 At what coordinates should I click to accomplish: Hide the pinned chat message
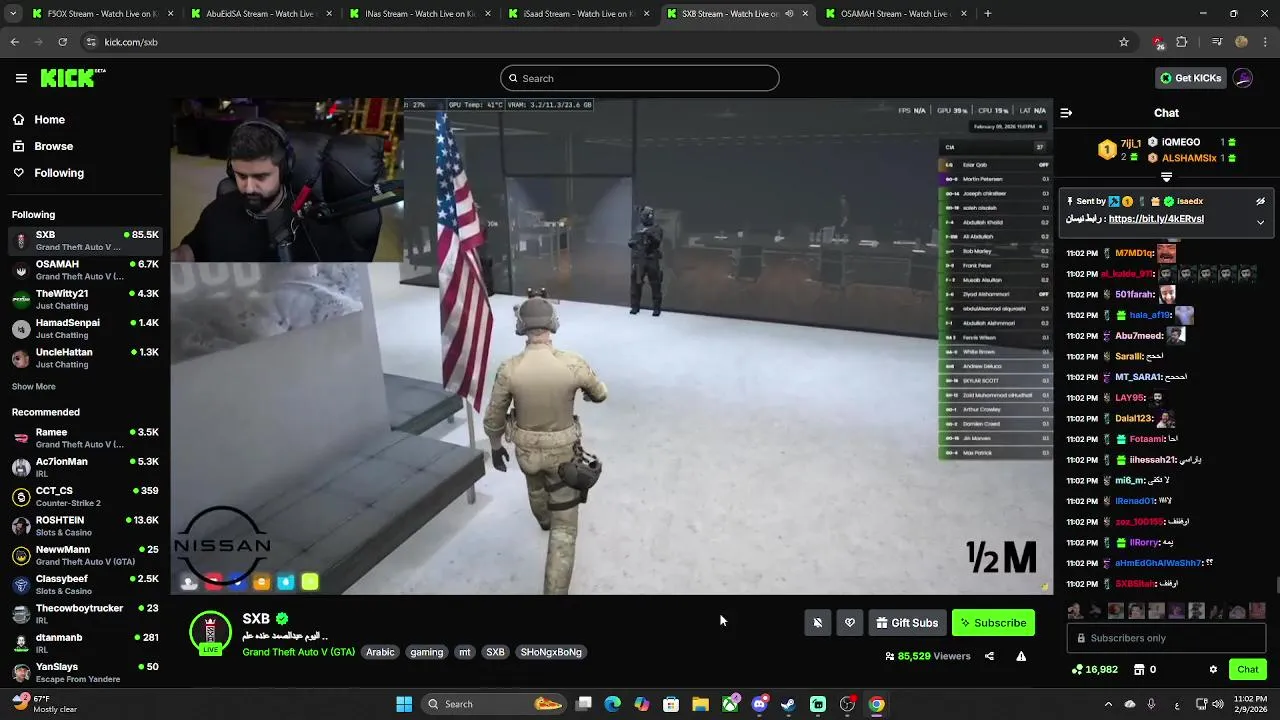[1260, 201]
